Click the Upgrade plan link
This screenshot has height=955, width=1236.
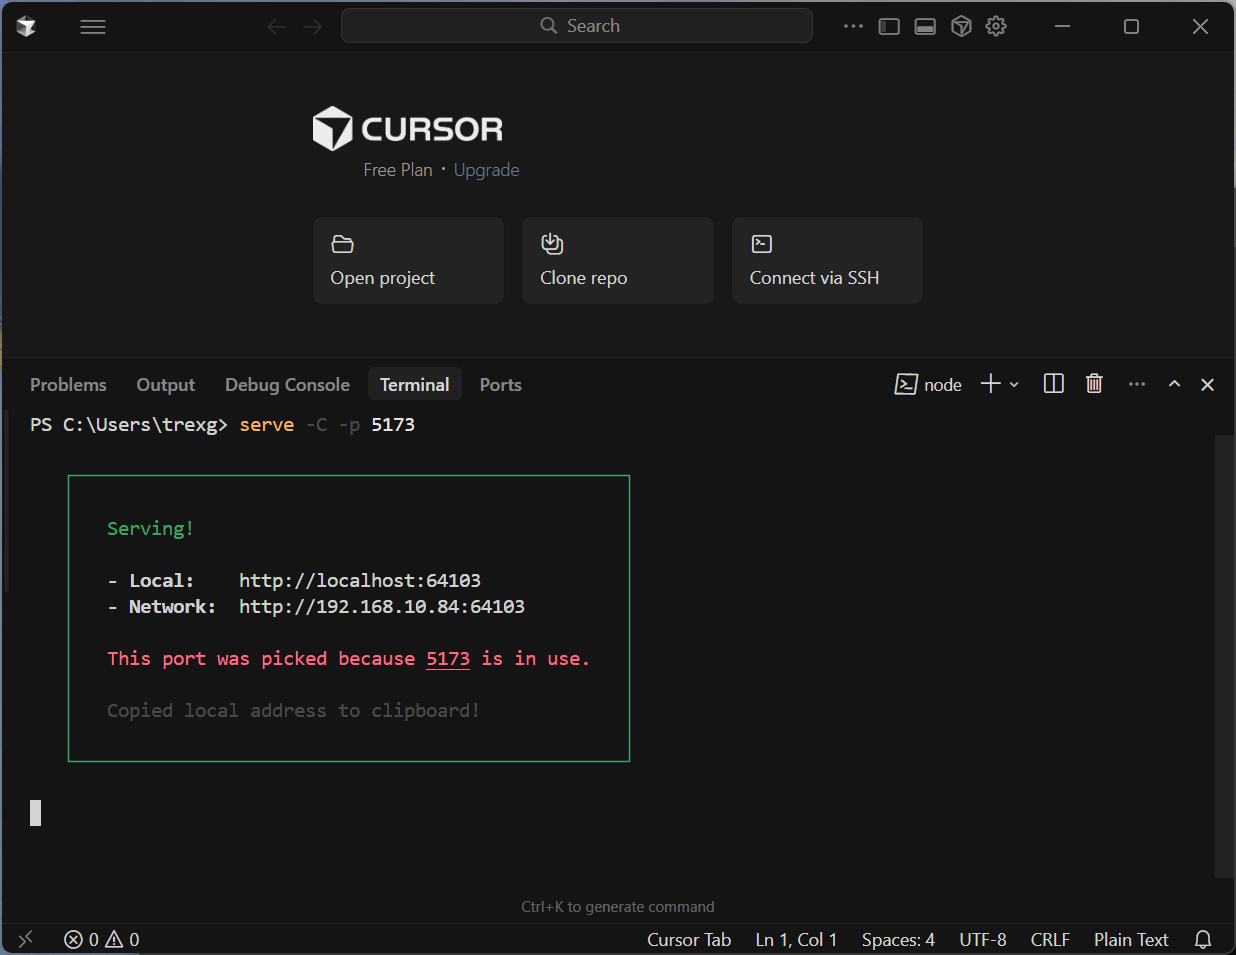pos(486,170)
